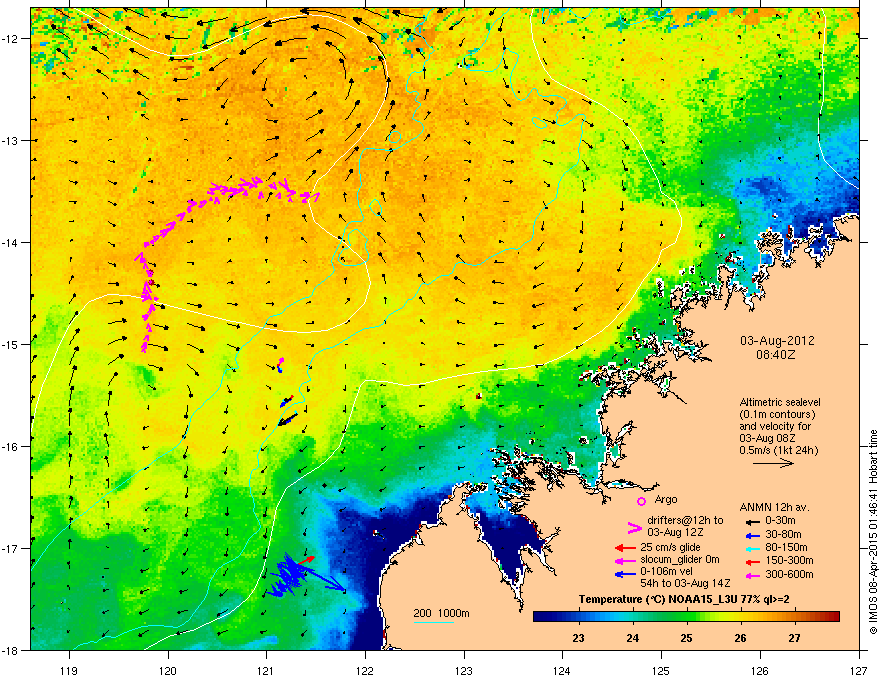
Task: Click the "03-Aug-2012" date label
Action: pos(777,341)
